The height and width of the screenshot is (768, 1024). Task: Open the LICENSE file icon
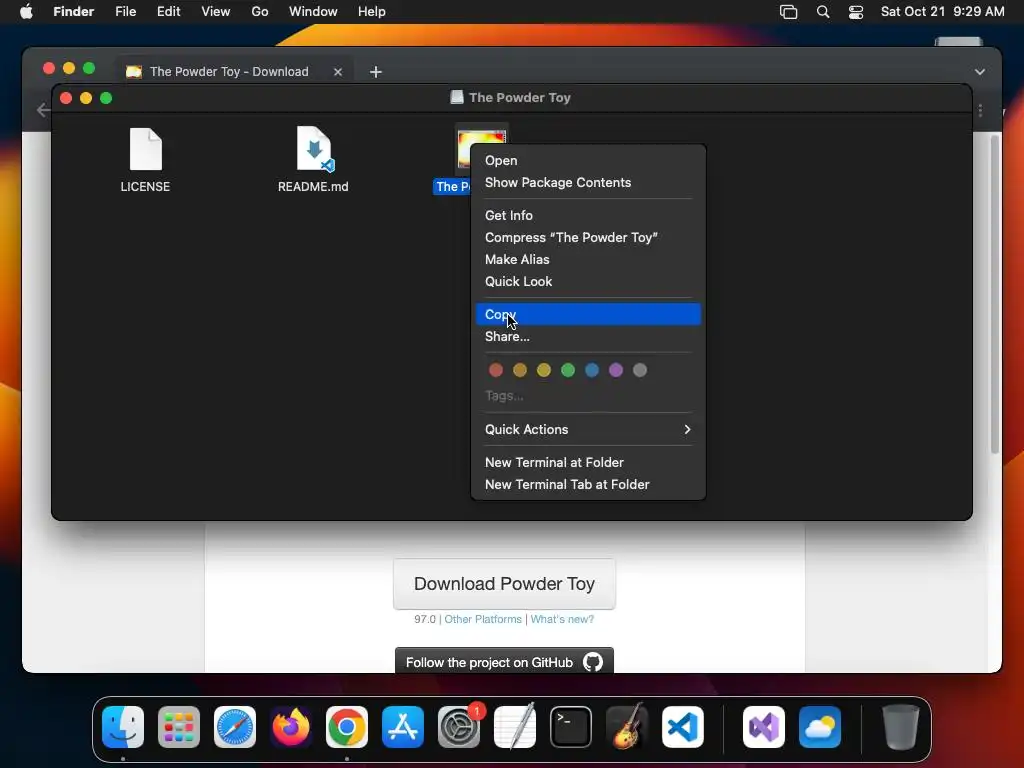click(146, 149)
